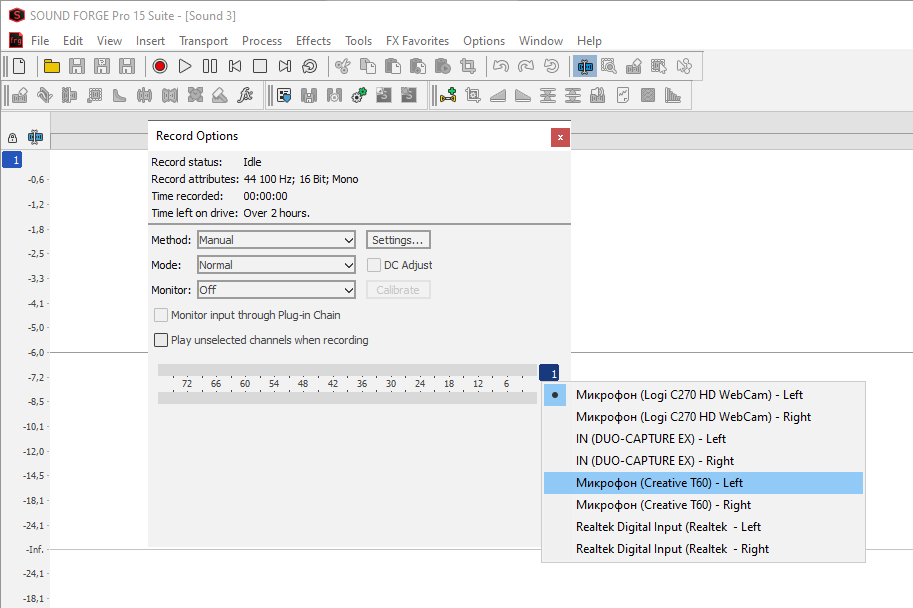Screen dimensions: 913x608
Task: Click the edit tool icon beside the lock
Action: point(35,137)
